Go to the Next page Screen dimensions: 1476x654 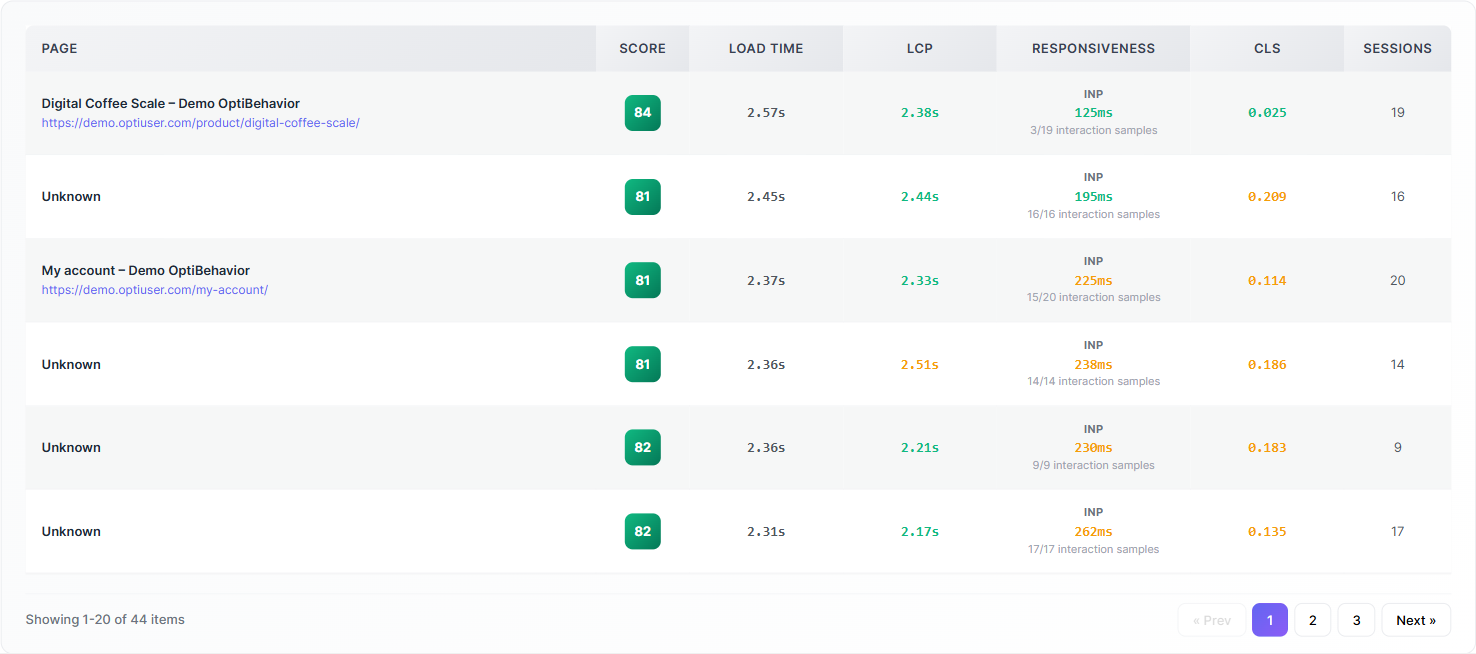click(x=1416, y=620)
